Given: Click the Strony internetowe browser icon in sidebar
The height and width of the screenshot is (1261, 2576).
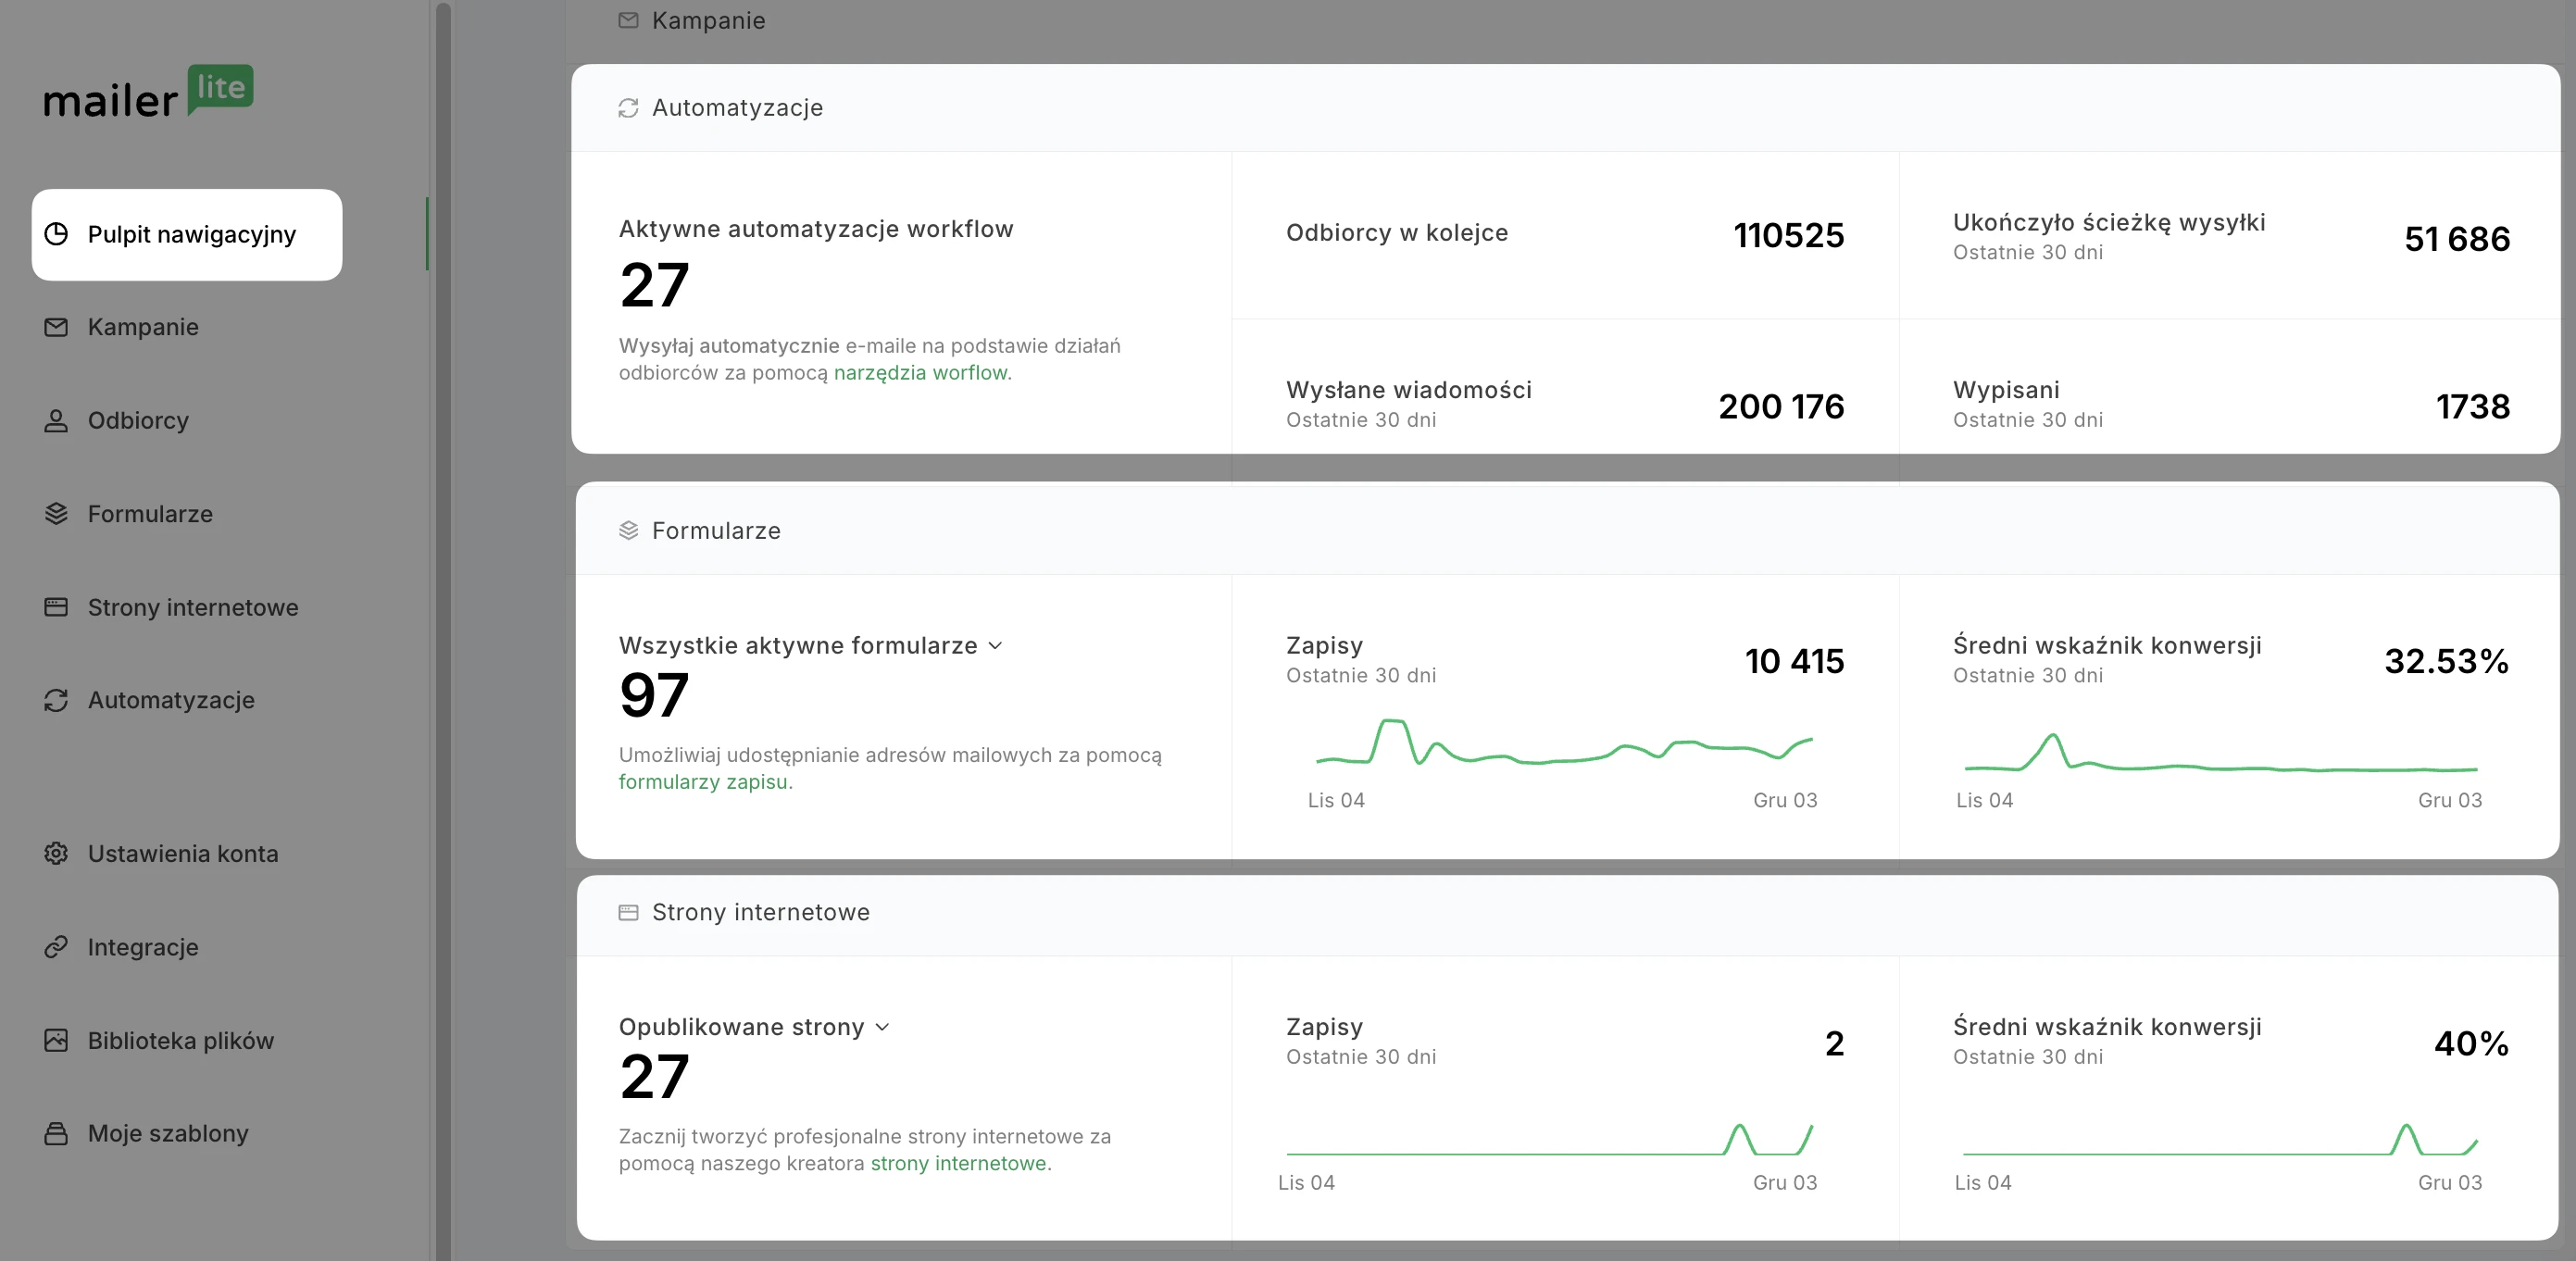Looking at the screenshot, I should tap(56, 607).
